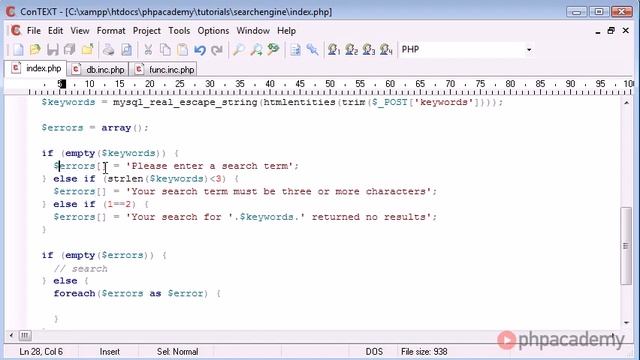Open the Help menu
Viewport: 640px width, 360px height.
(287, 31)
